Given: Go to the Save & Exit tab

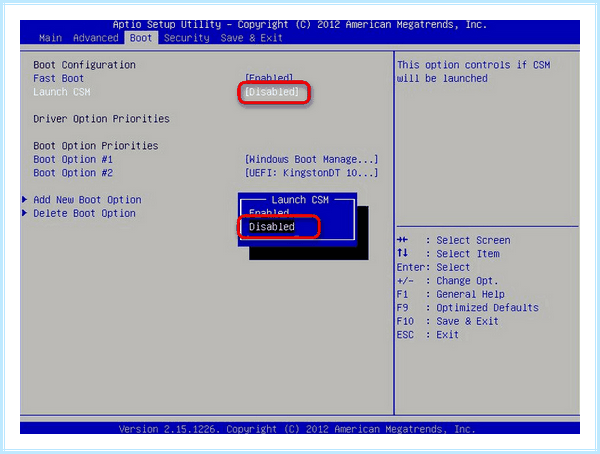Looking at the screenshot, I should click(251, 38).
